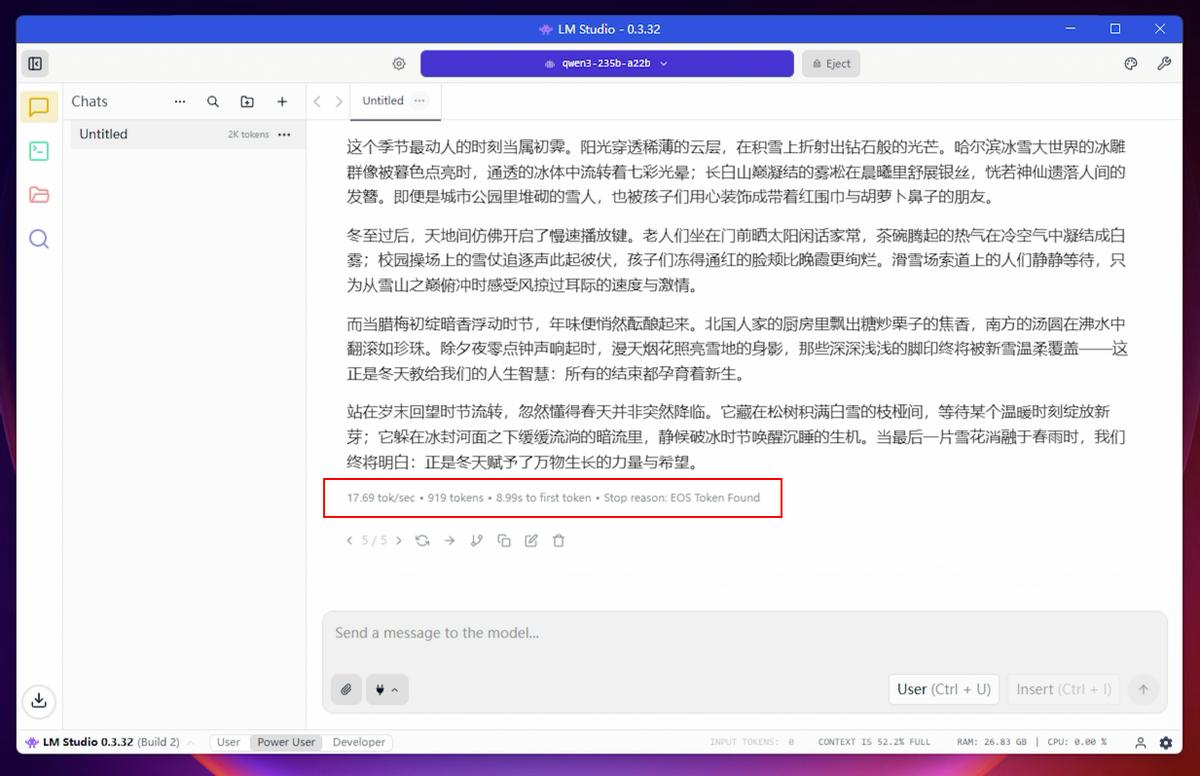Open the qwen3-235b-a22b model selector dropdown
Screen dimensions: 1200x776
click(607, 63)
